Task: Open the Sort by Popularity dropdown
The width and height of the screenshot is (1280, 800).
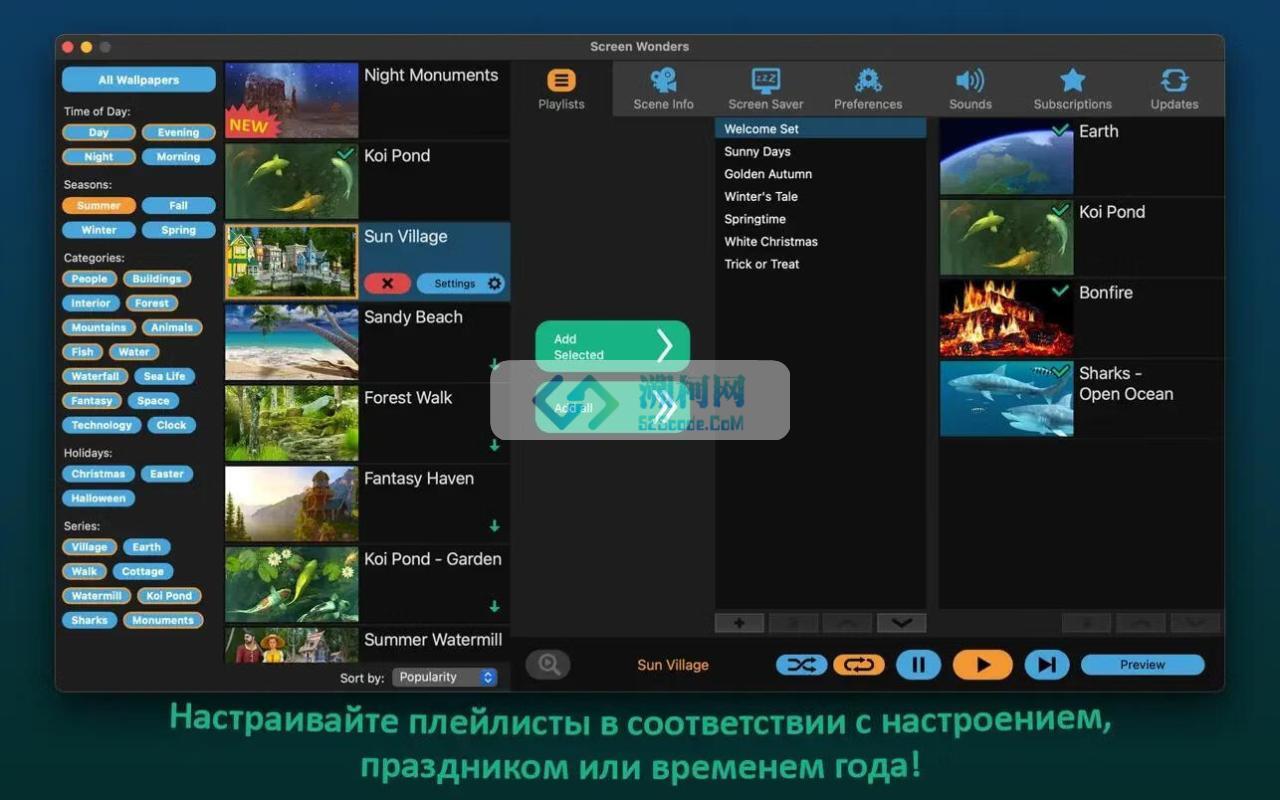Action: [444, 677]
